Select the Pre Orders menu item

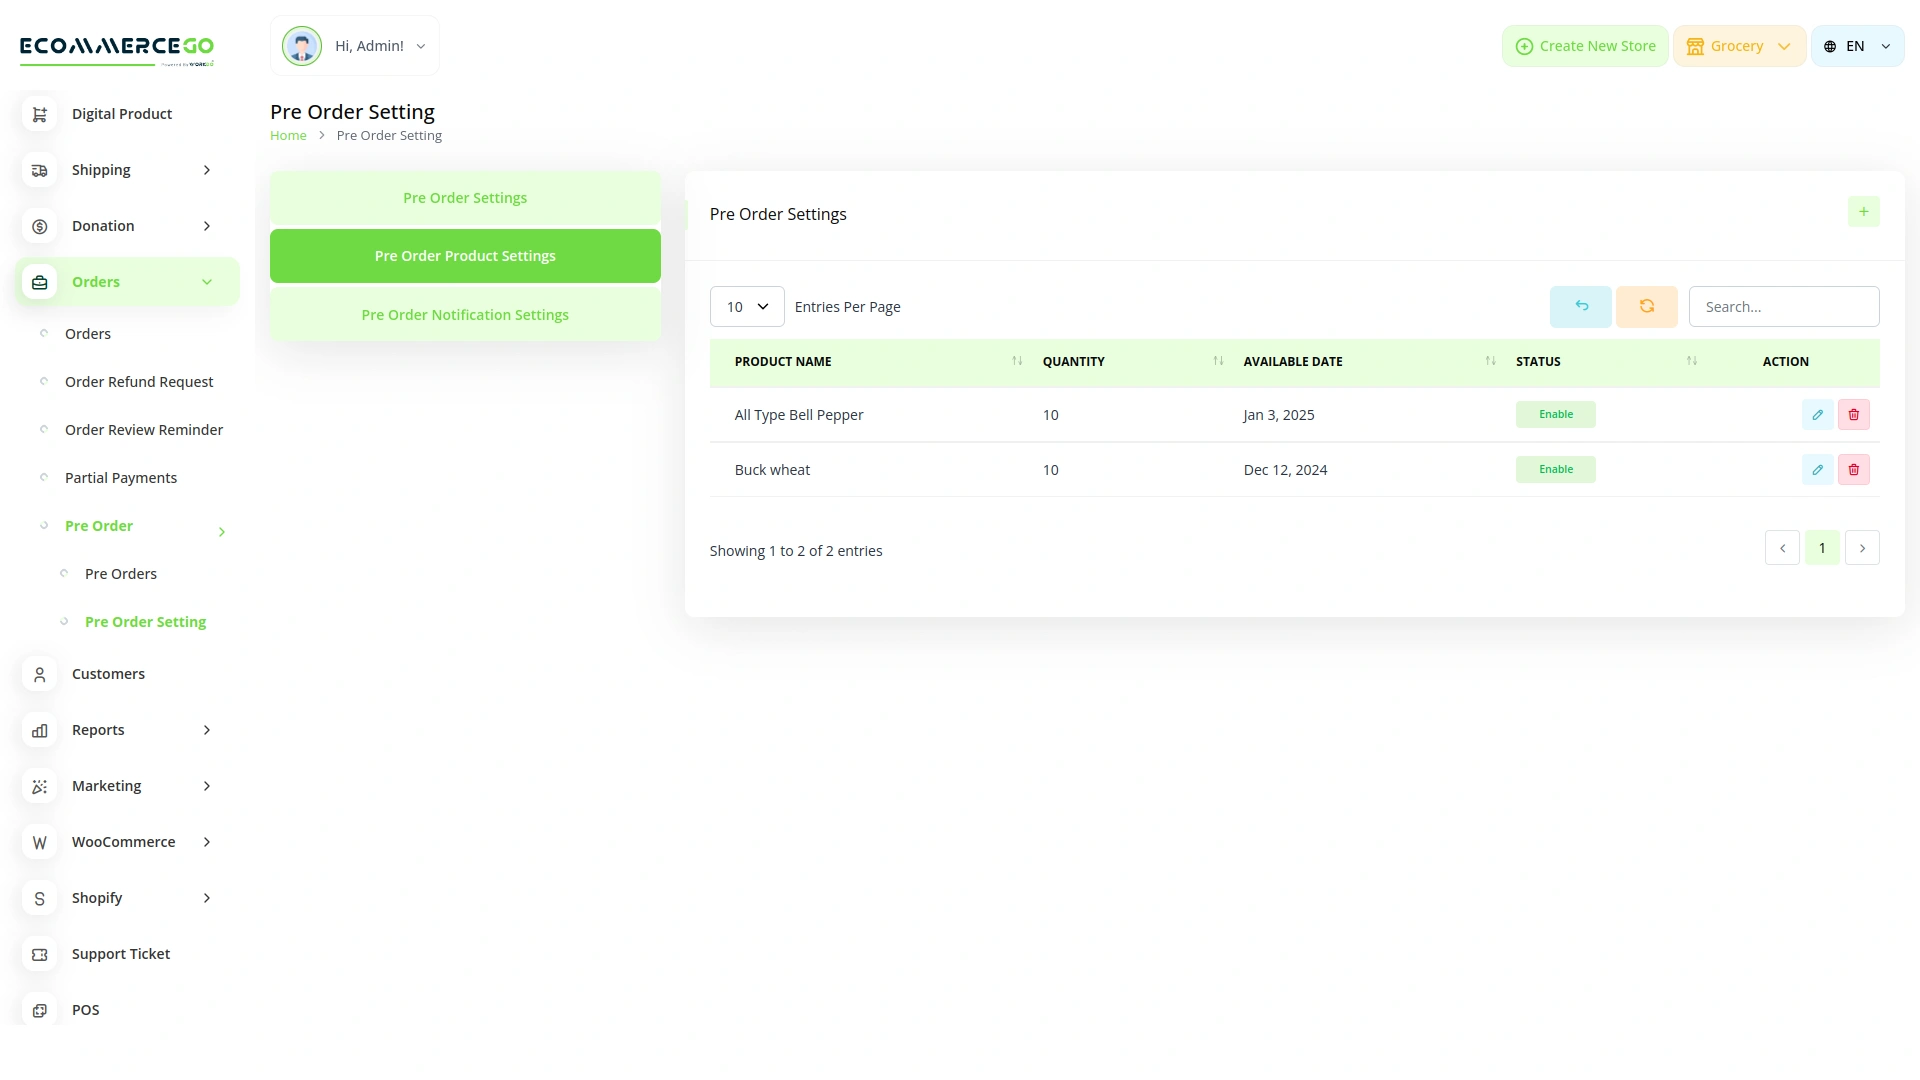122,573
